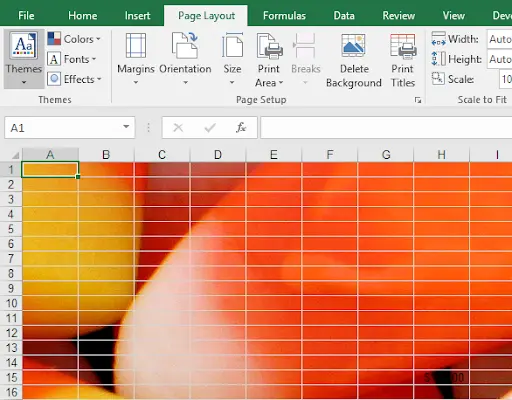This screenshot has width=512, height=400.
Task: Click the Print Titles icon
Action: tap(403, 45)
